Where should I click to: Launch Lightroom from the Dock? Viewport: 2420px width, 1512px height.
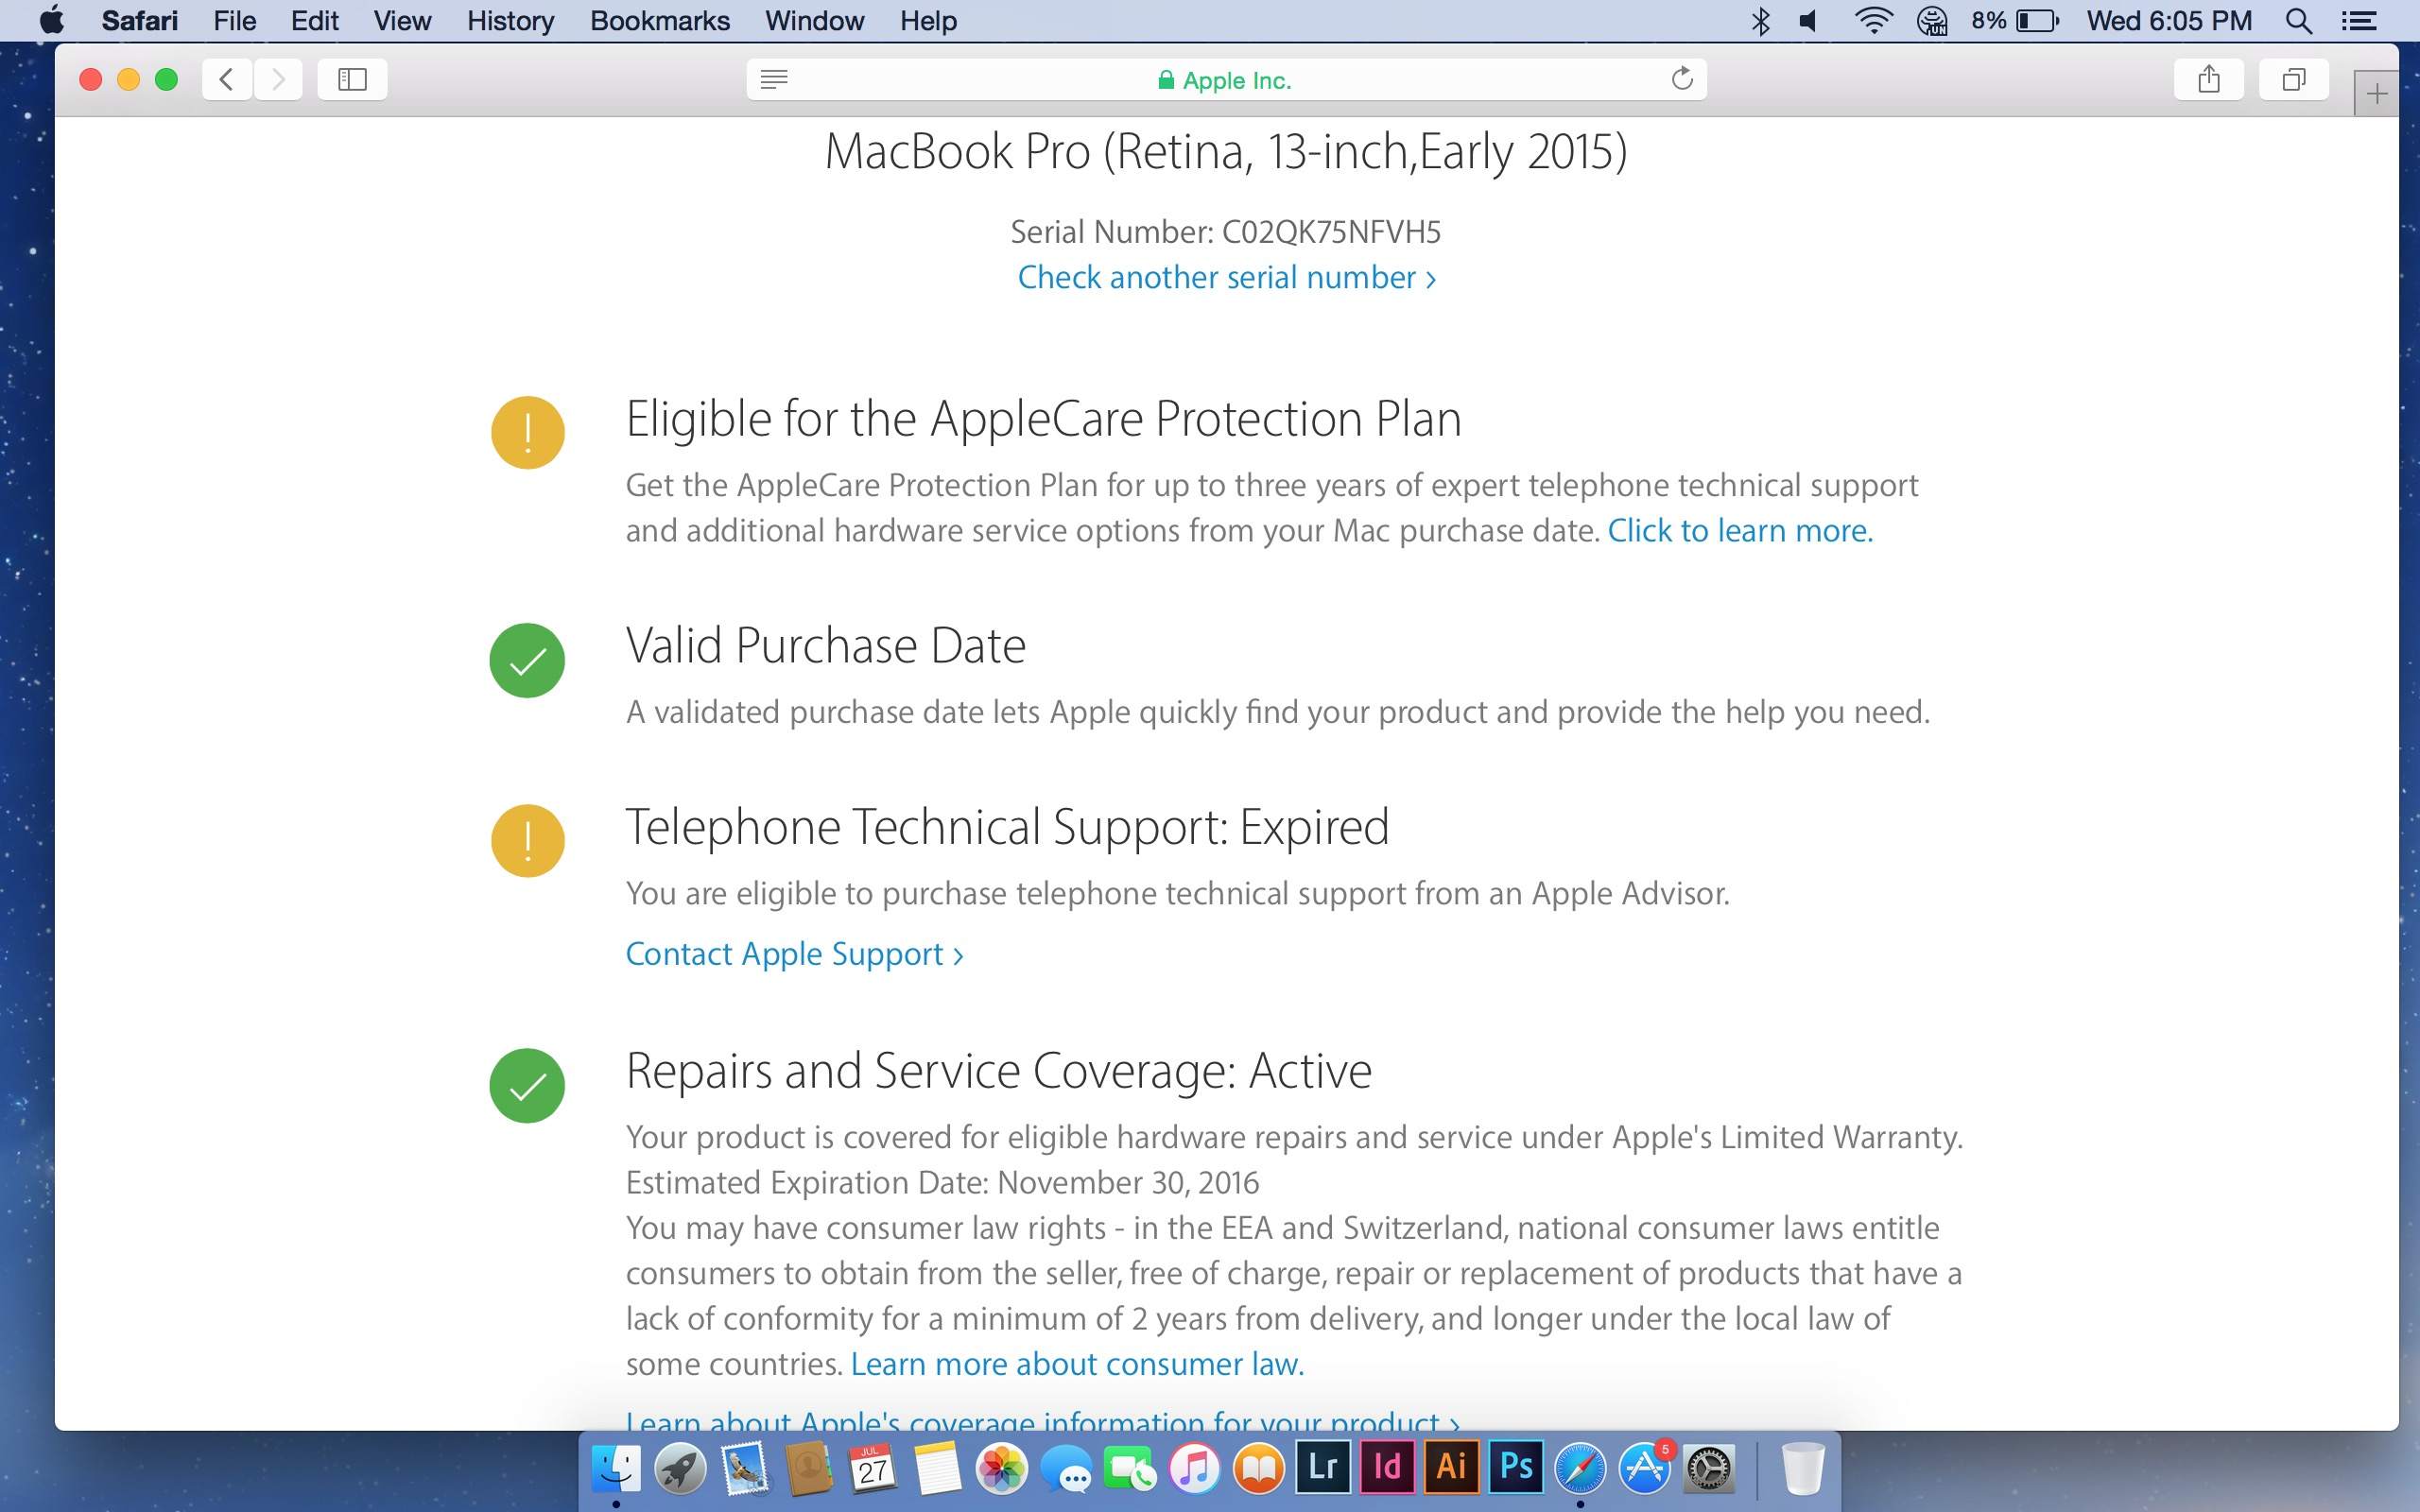coord(1322,1467)
